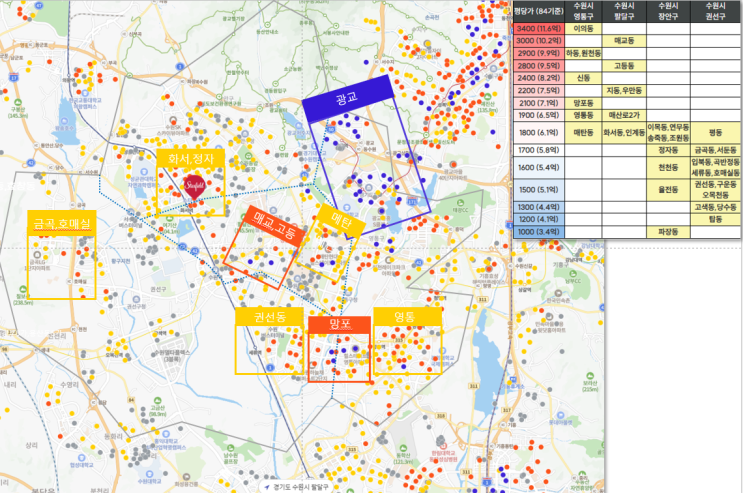Click the 한림대학교 동탄성심병원 hospital icon
743x493 pixels.
click(443, 446)
